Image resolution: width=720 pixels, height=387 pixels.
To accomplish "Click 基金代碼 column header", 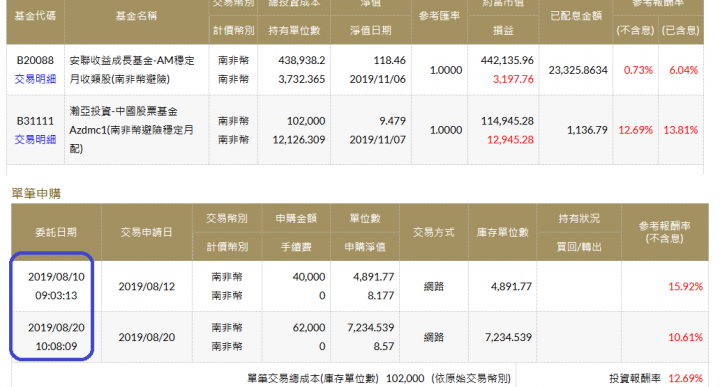I will tap(35, 16).
